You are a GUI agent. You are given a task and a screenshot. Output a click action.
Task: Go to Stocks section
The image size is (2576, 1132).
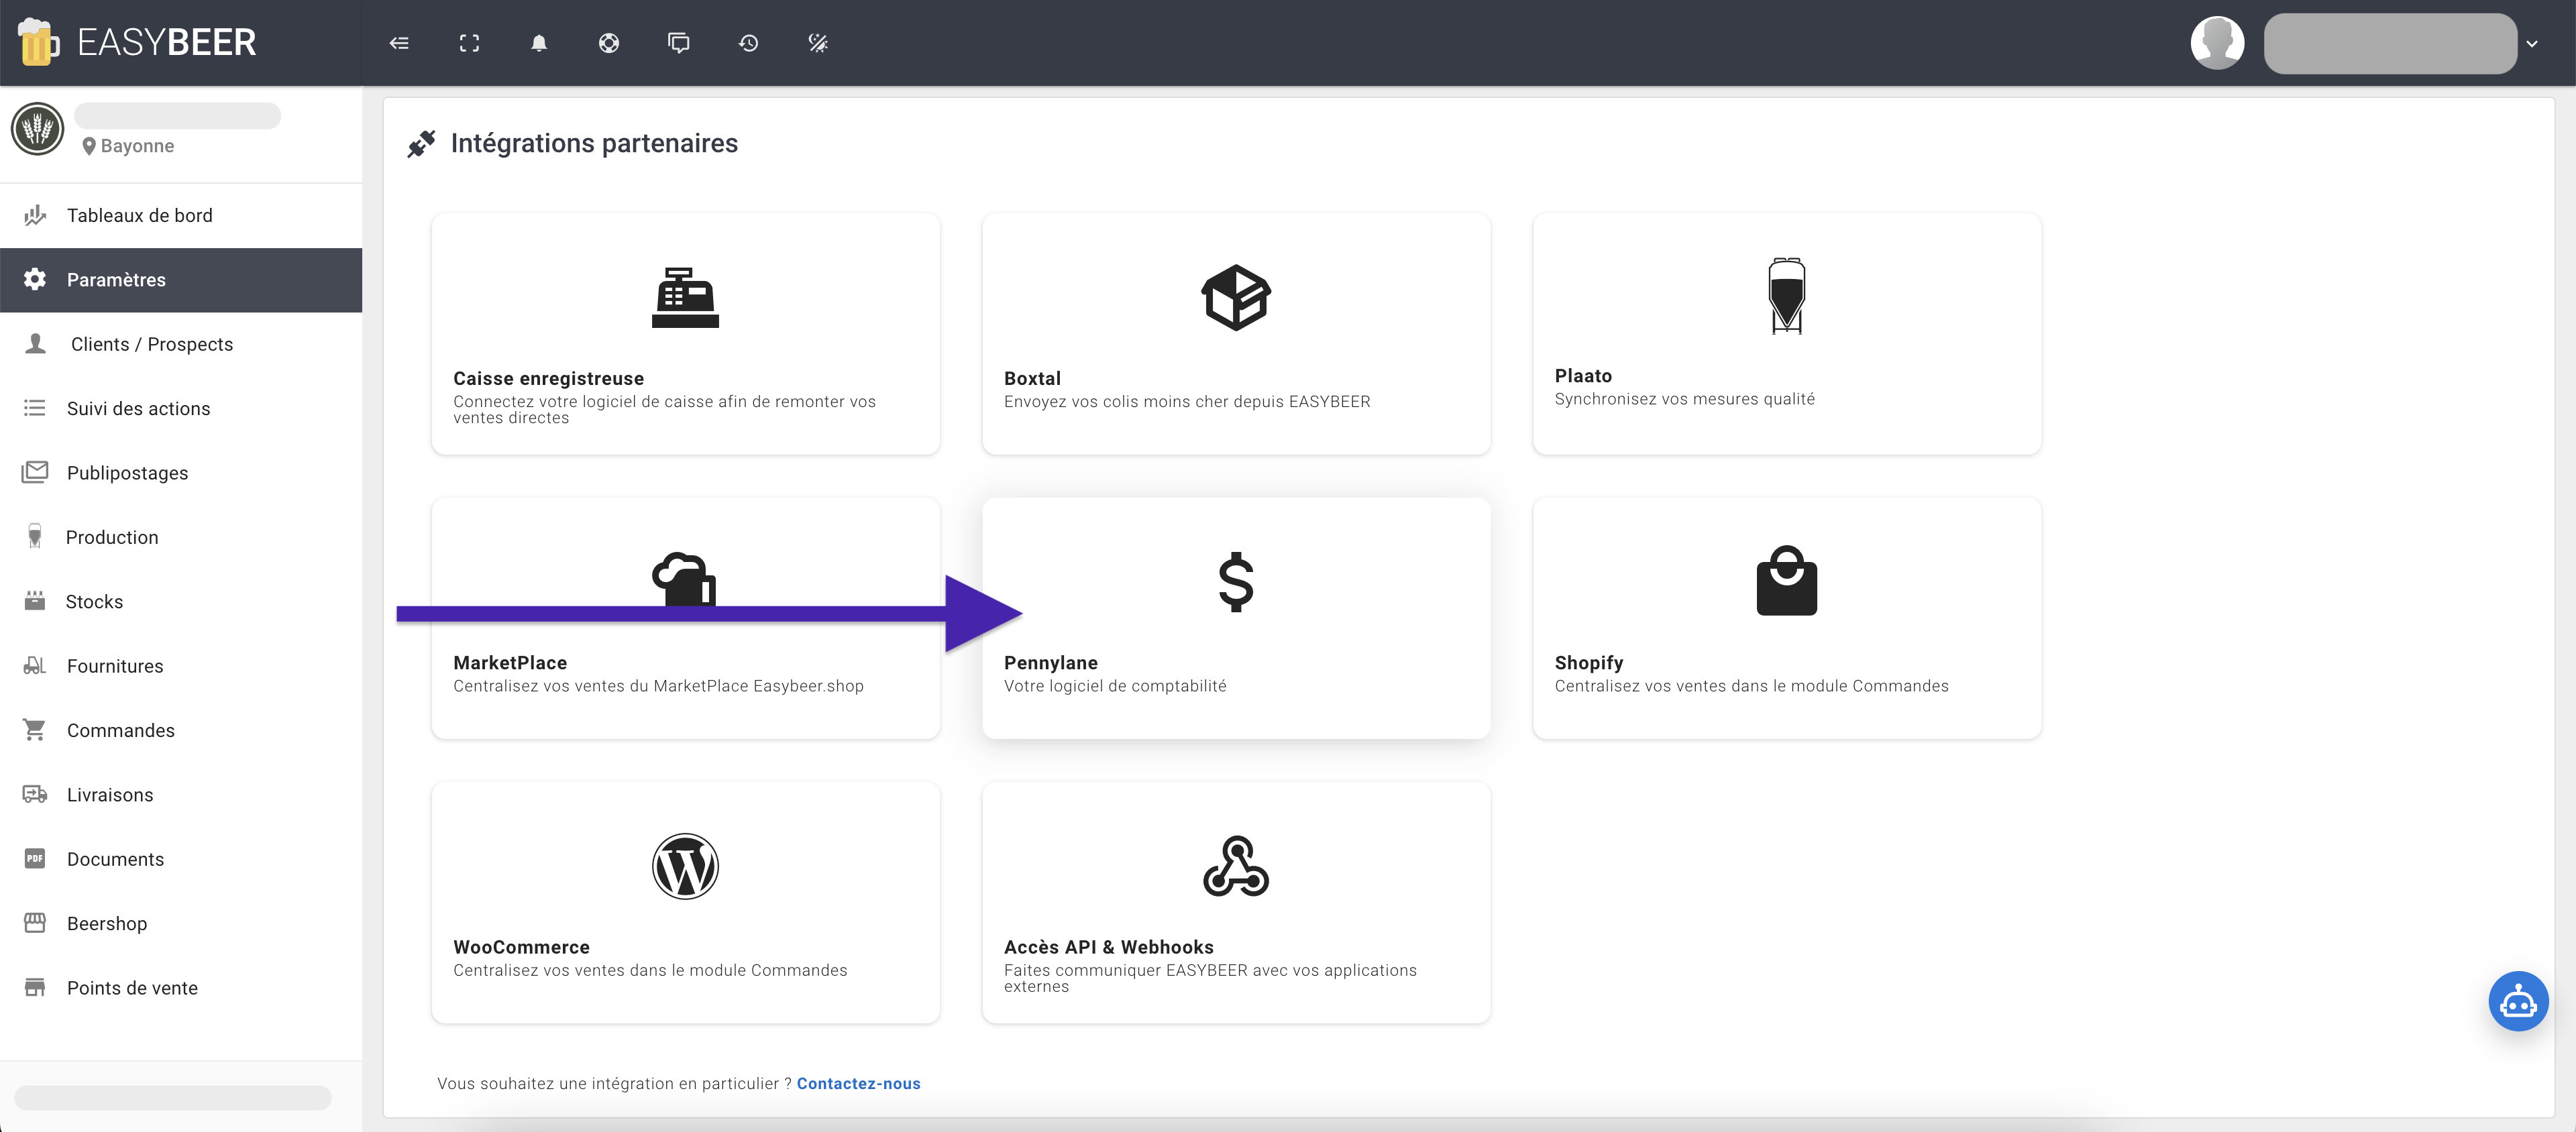click(x=181, y=602)
